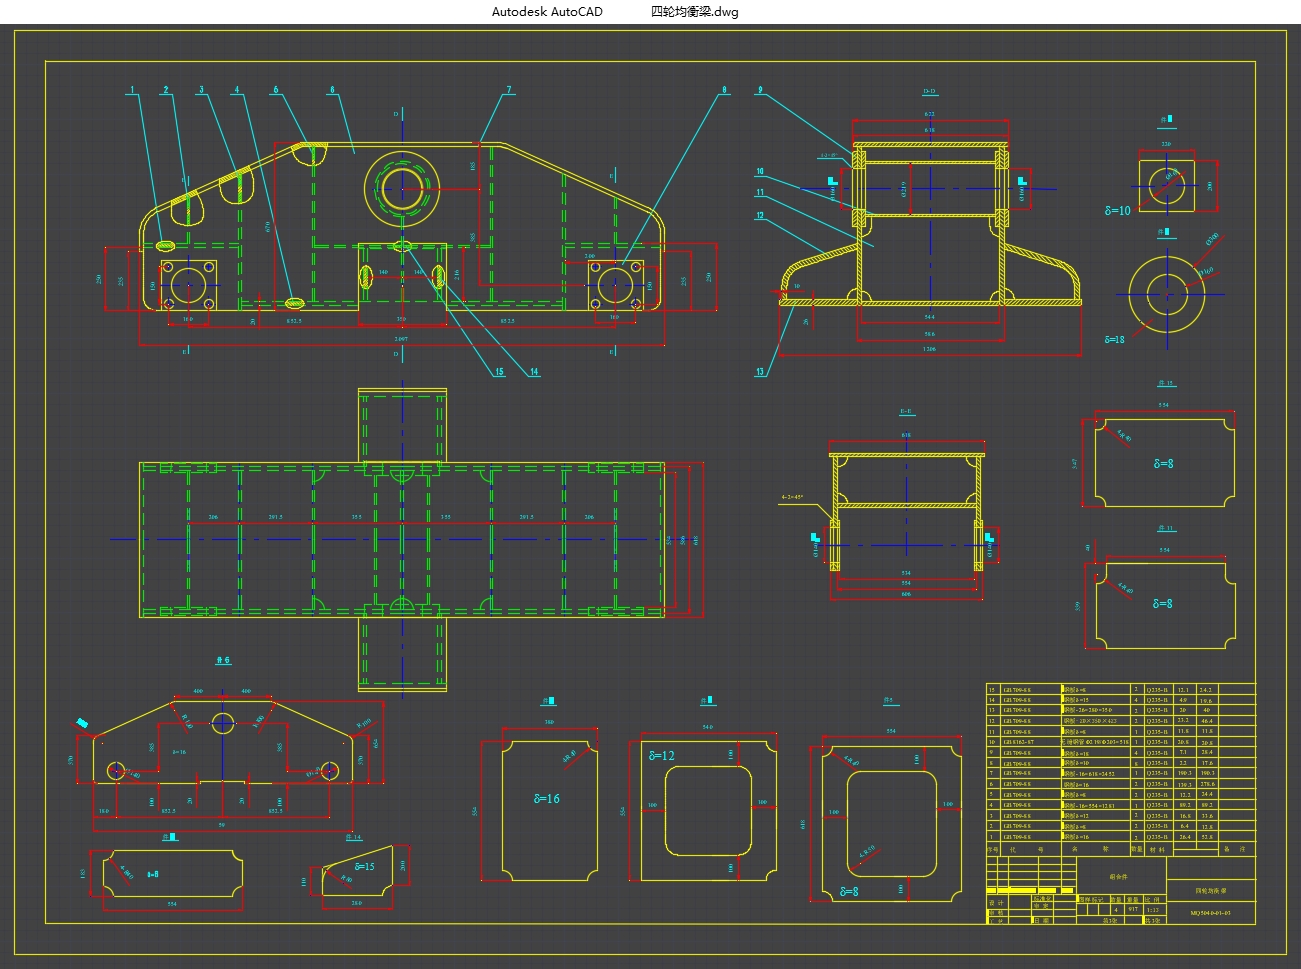Image resolution: width=1301 pixels, height=969 pixels.
Task: Click drawing number MQ5040-01-03 in title block
Action: 1211,914
